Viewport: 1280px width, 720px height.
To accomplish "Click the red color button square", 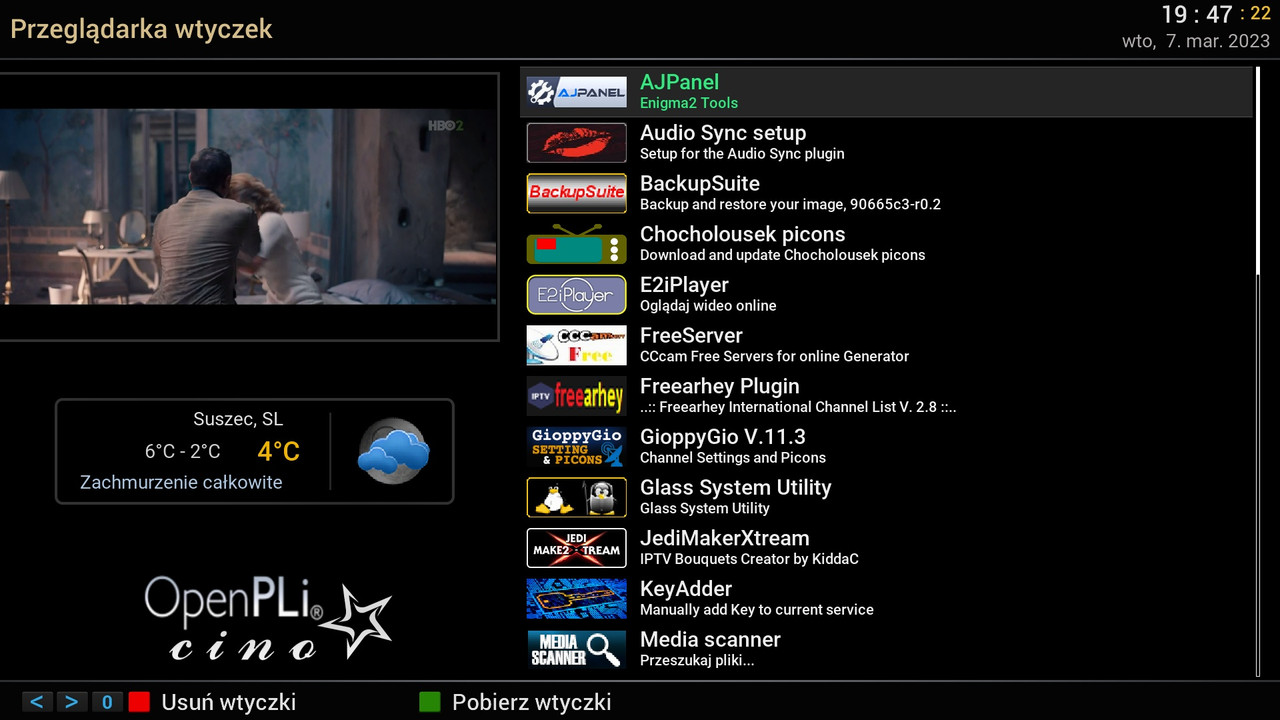I will pyautogui.click(x=139, y=702).
